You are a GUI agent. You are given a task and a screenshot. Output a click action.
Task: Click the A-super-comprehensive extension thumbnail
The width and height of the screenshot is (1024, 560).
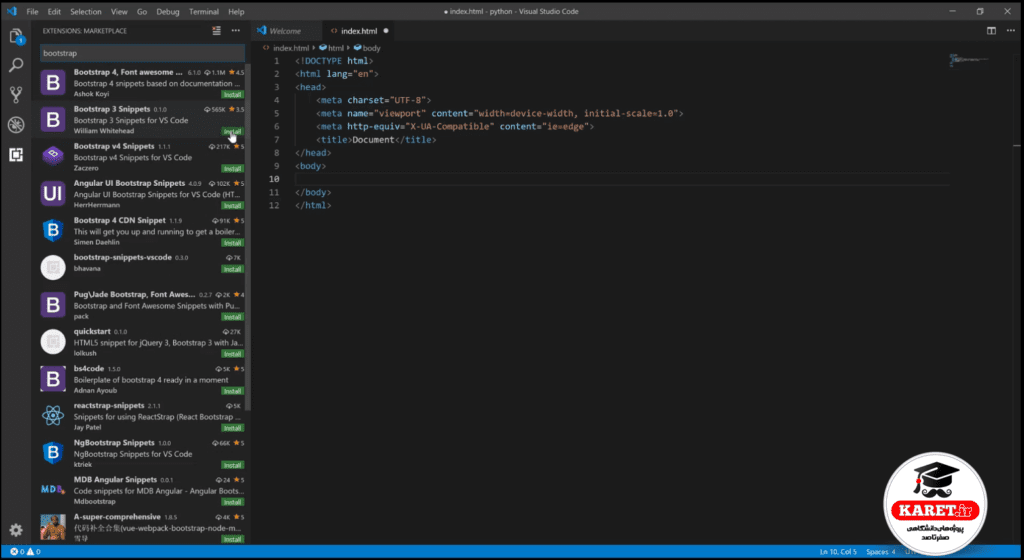[53, 527]
